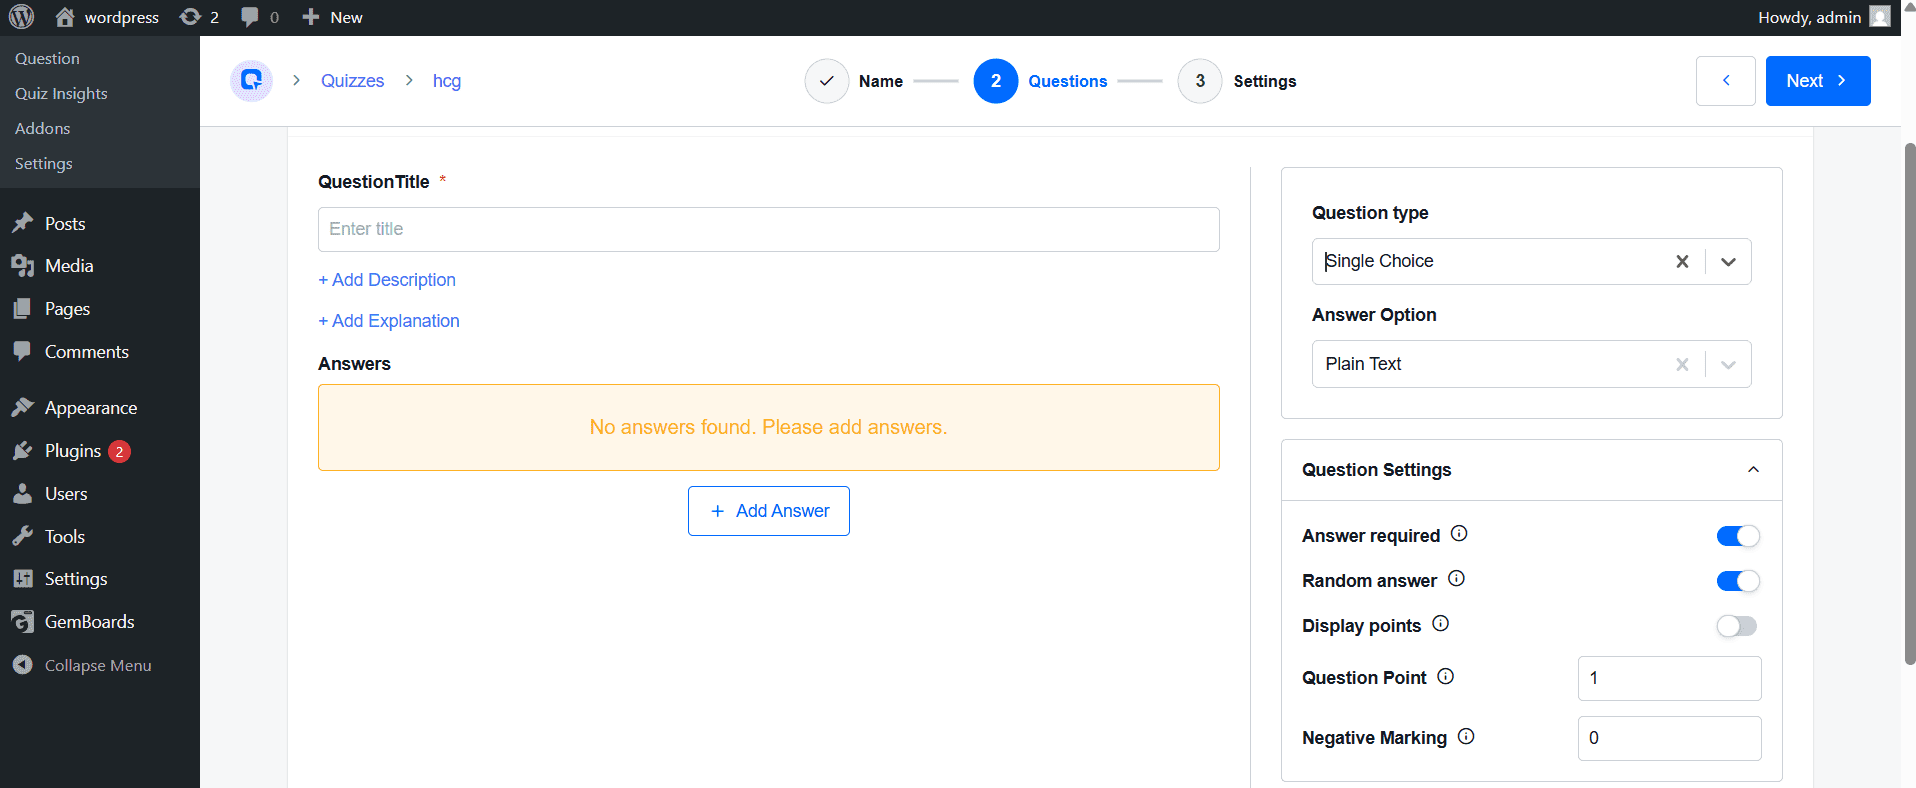
Task: Click the Negative Marking number field
Action: coord(1670,738)
